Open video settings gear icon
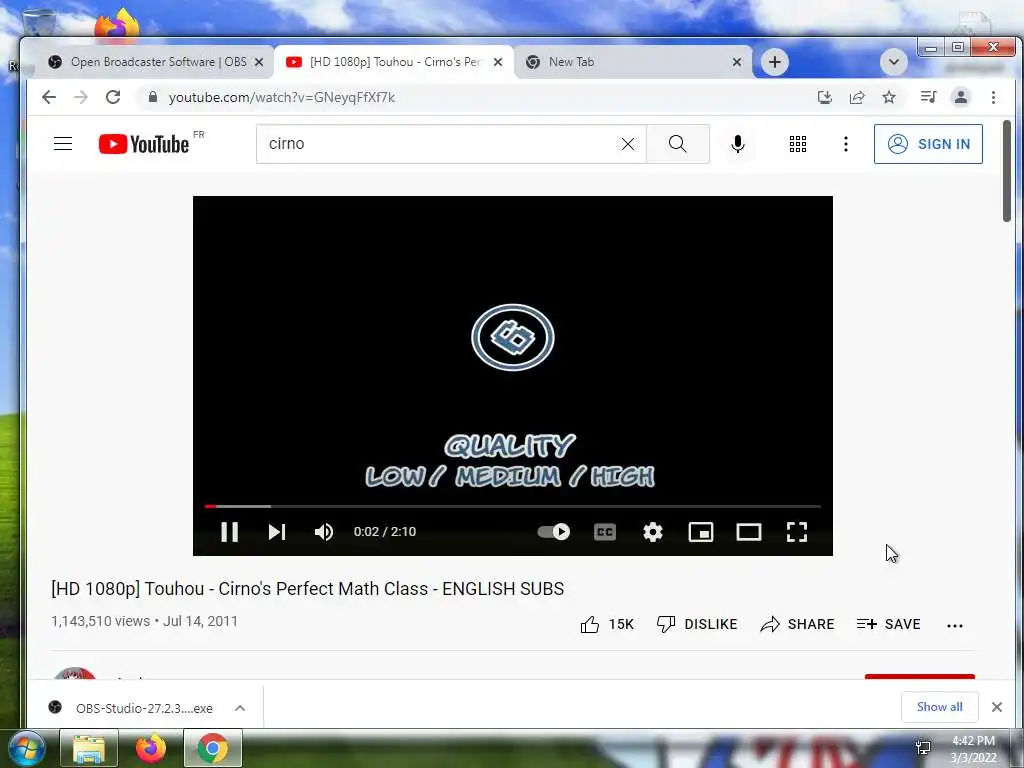 coord(652,532)
